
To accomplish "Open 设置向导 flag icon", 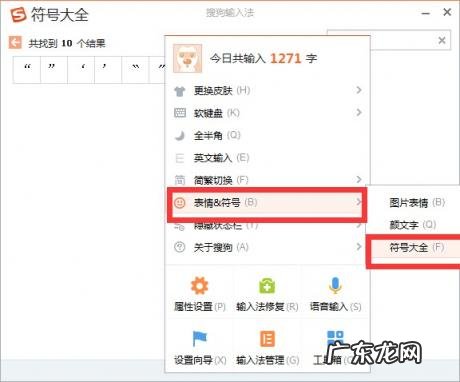I will coord(199,339).
